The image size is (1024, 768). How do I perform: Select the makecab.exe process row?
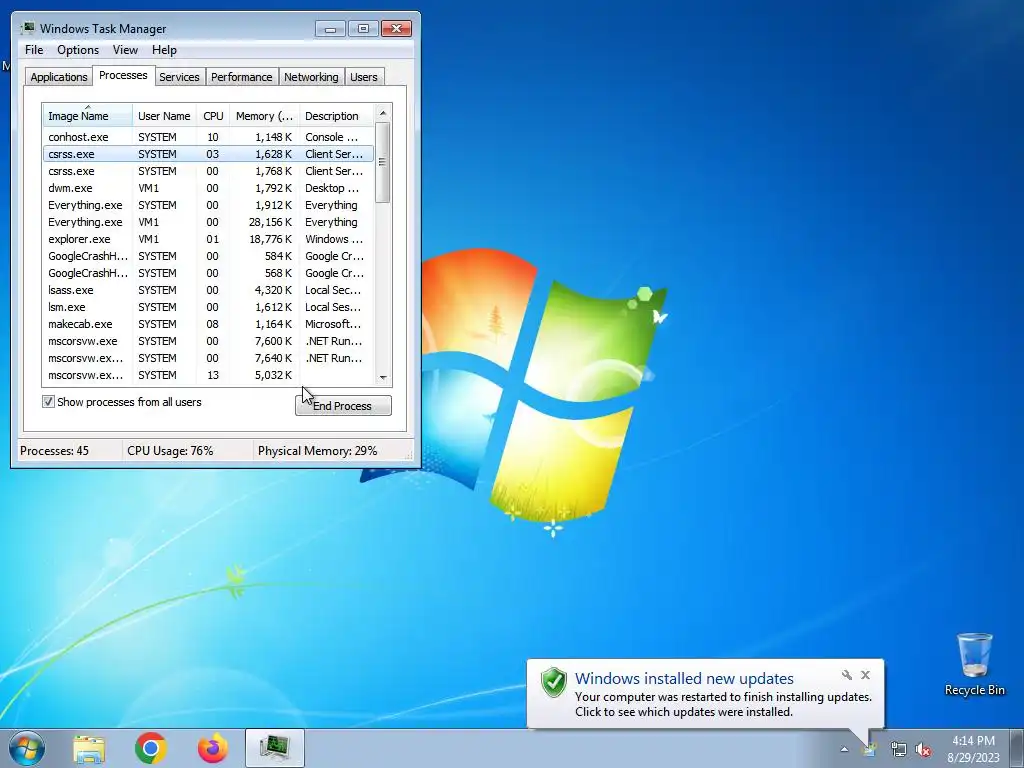208,324
